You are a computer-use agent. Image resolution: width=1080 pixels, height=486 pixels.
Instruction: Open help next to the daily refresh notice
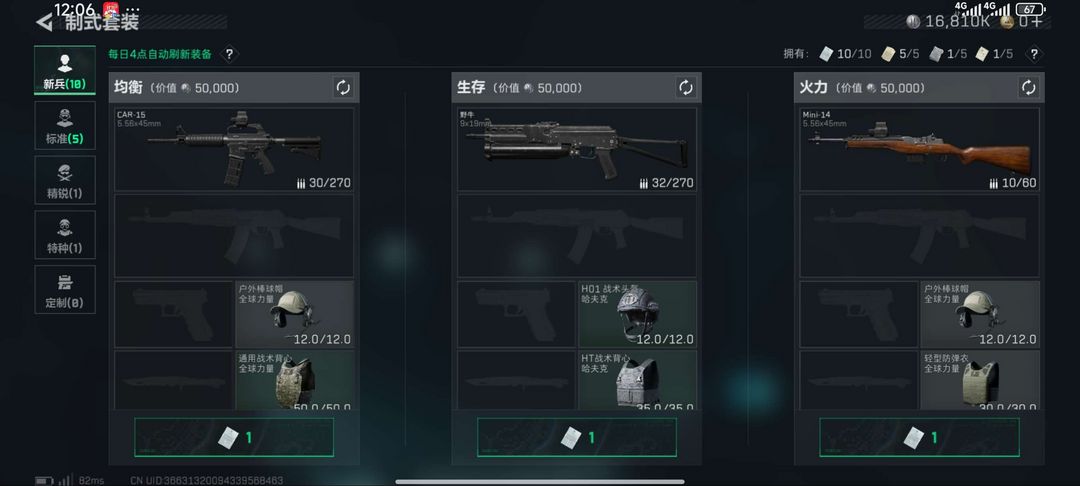(229, 54)
